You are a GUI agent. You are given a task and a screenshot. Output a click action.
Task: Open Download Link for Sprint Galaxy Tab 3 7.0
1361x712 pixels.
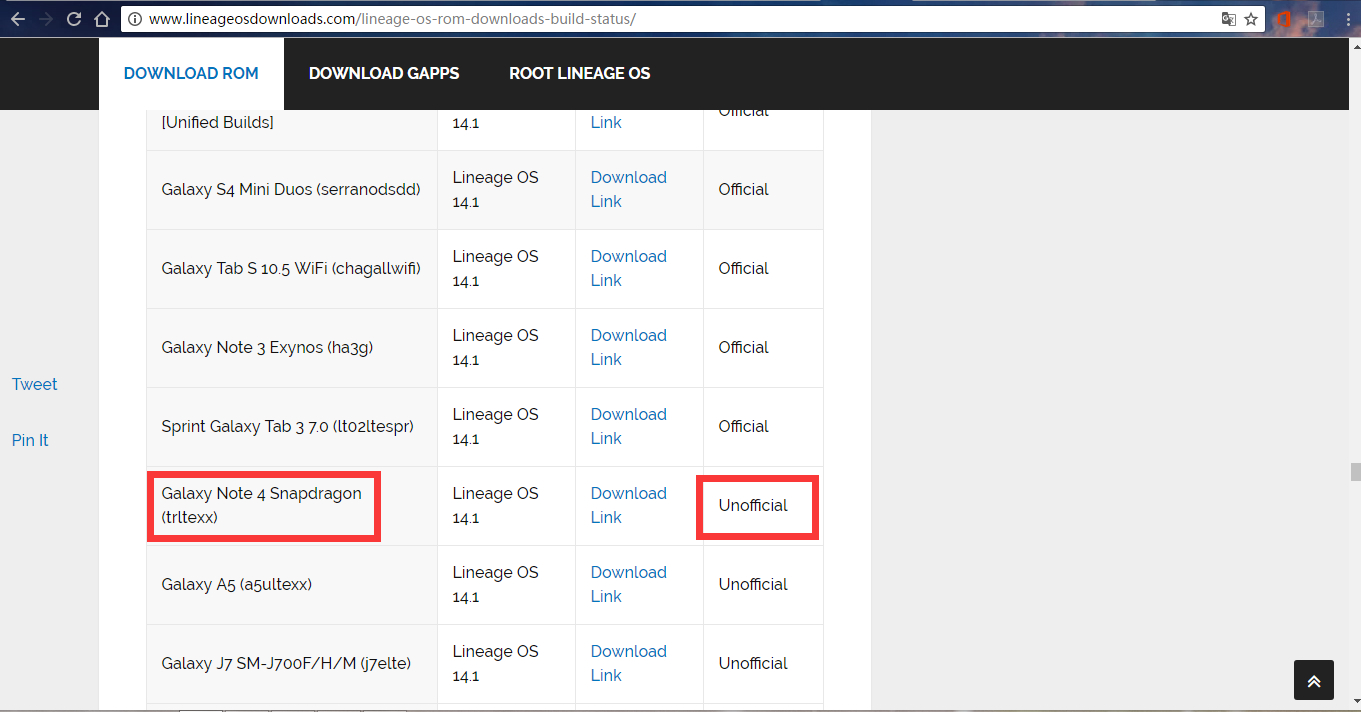629,426
